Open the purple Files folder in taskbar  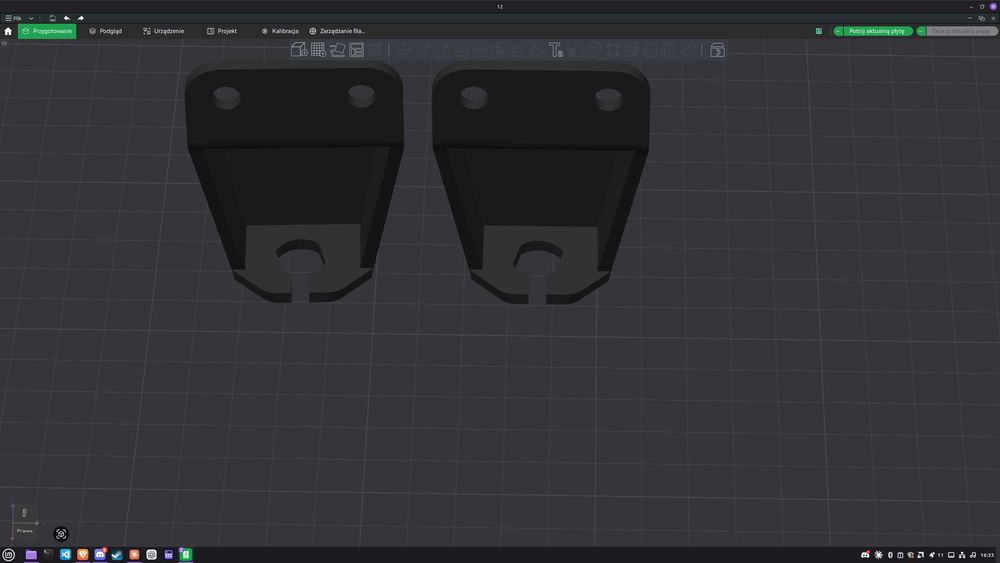point(31,555)
